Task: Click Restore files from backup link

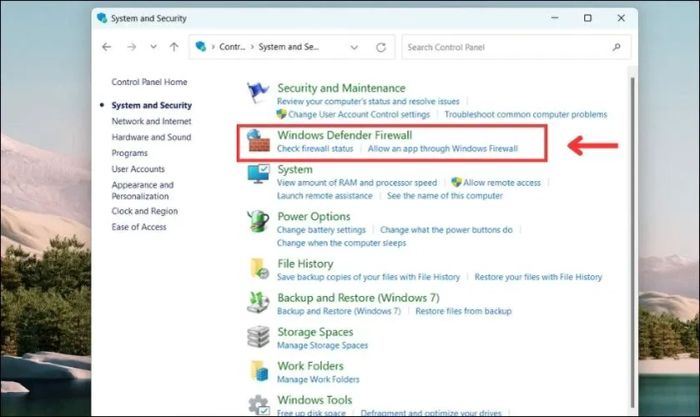Action: pyautogui.click(x=463, y=311)
